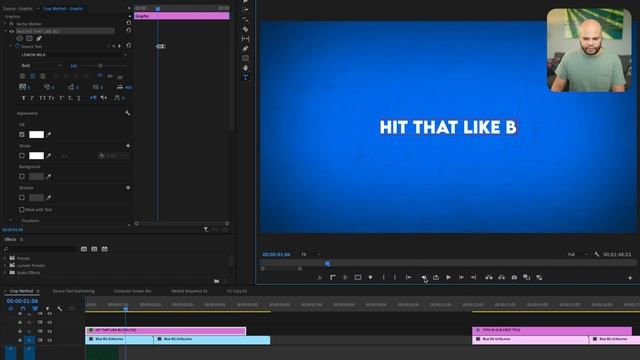The width and height of the screenshot is (640, 360).
Task: Click the Stroke color eyedropper
Action: (x=49, y=156)
